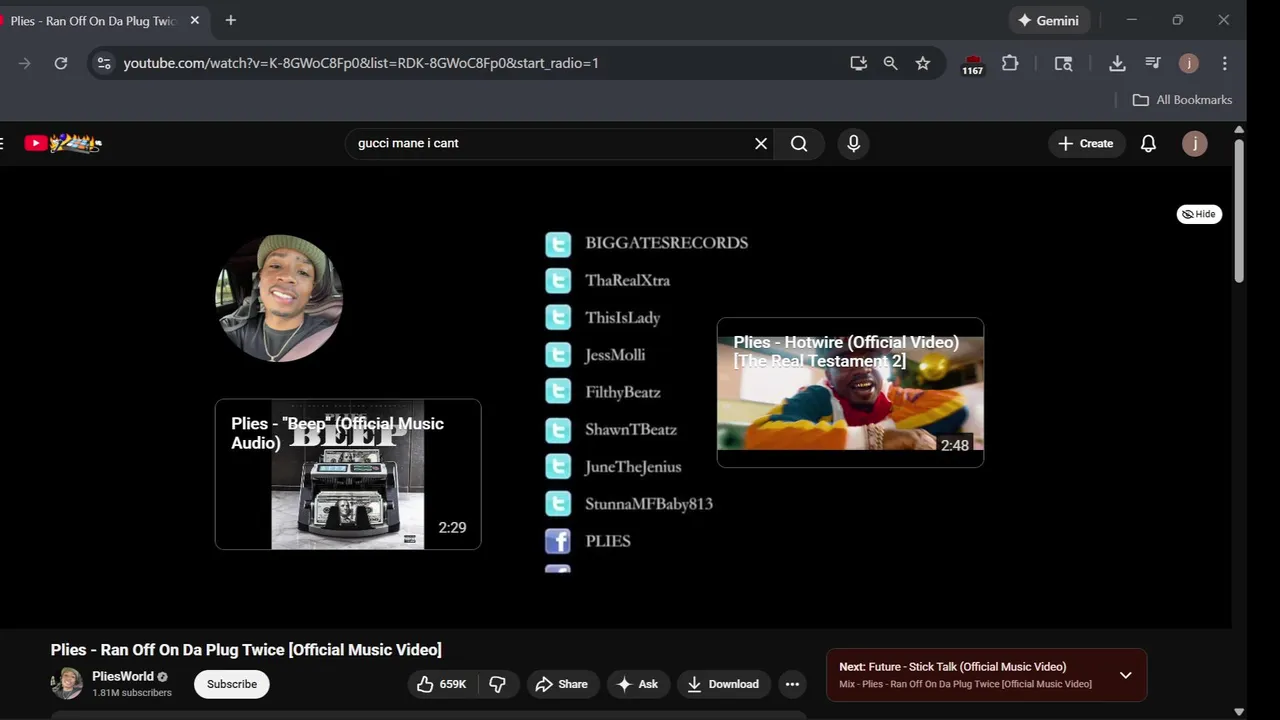The width and height of the screenshot is (1280, 720).
Task: Go to YouTube home via logo
Action: pos(63,143)
